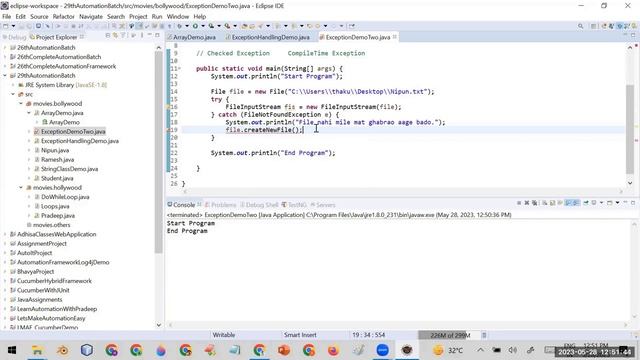Click the Maximize icon of the Console view
The width and height of the screenshot is (640, 360).
coord(633,203)
